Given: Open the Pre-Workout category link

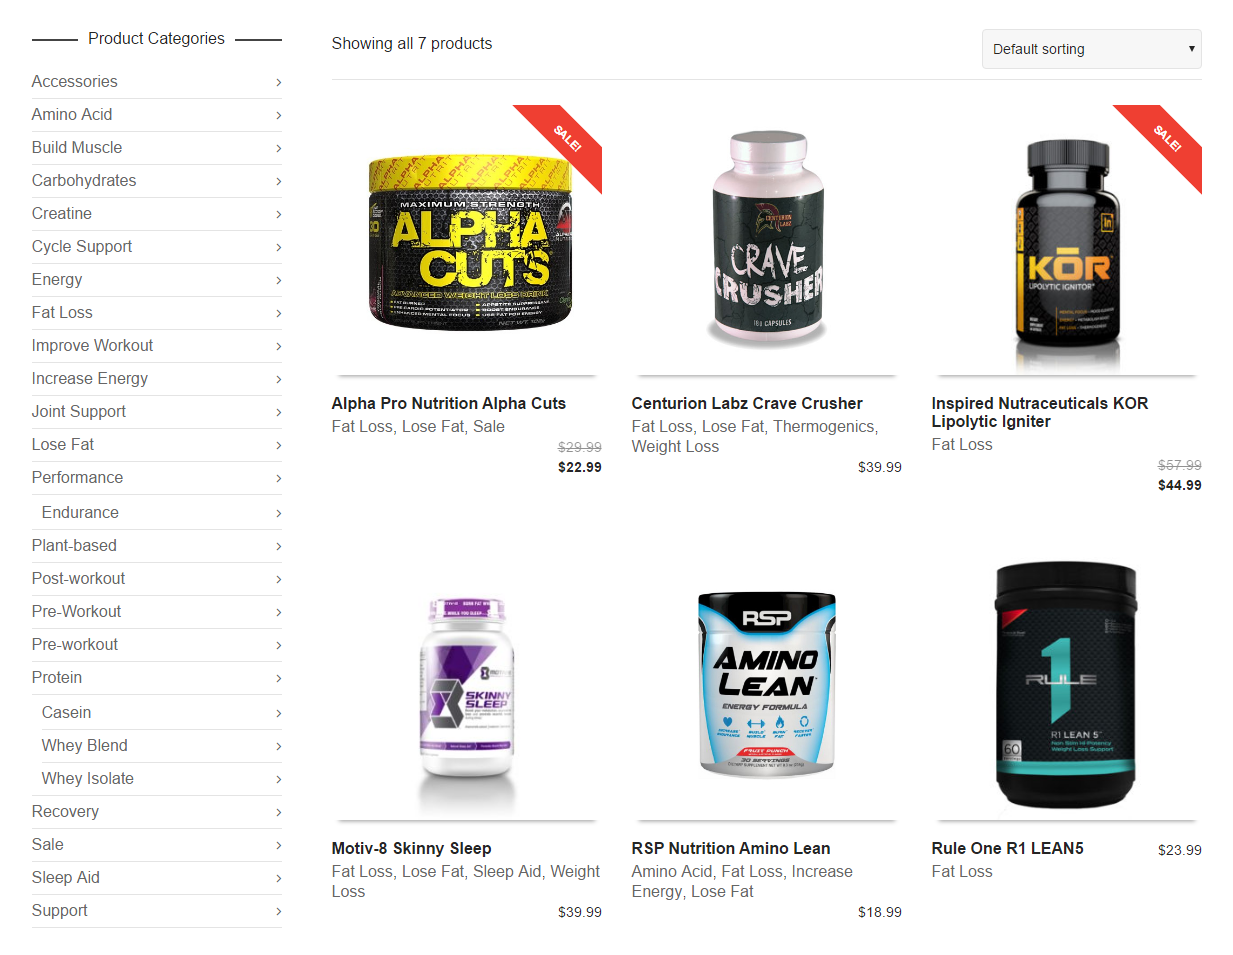Looking at the screenshot, I should pyautogui.click(x=76, y=612).
